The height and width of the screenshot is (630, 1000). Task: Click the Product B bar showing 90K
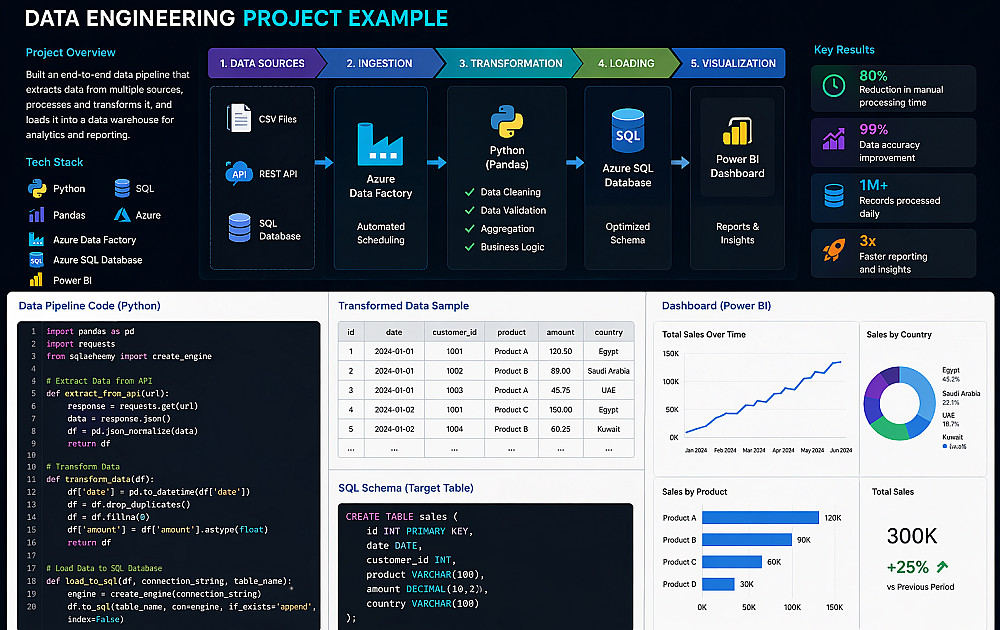coord(747,539)
